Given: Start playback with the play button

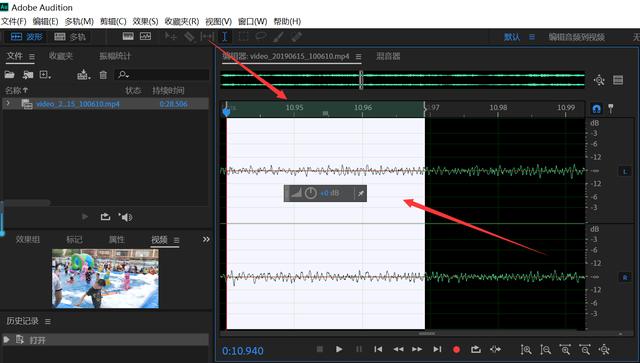Looking at the screenshot, I should tap(339, 349).
